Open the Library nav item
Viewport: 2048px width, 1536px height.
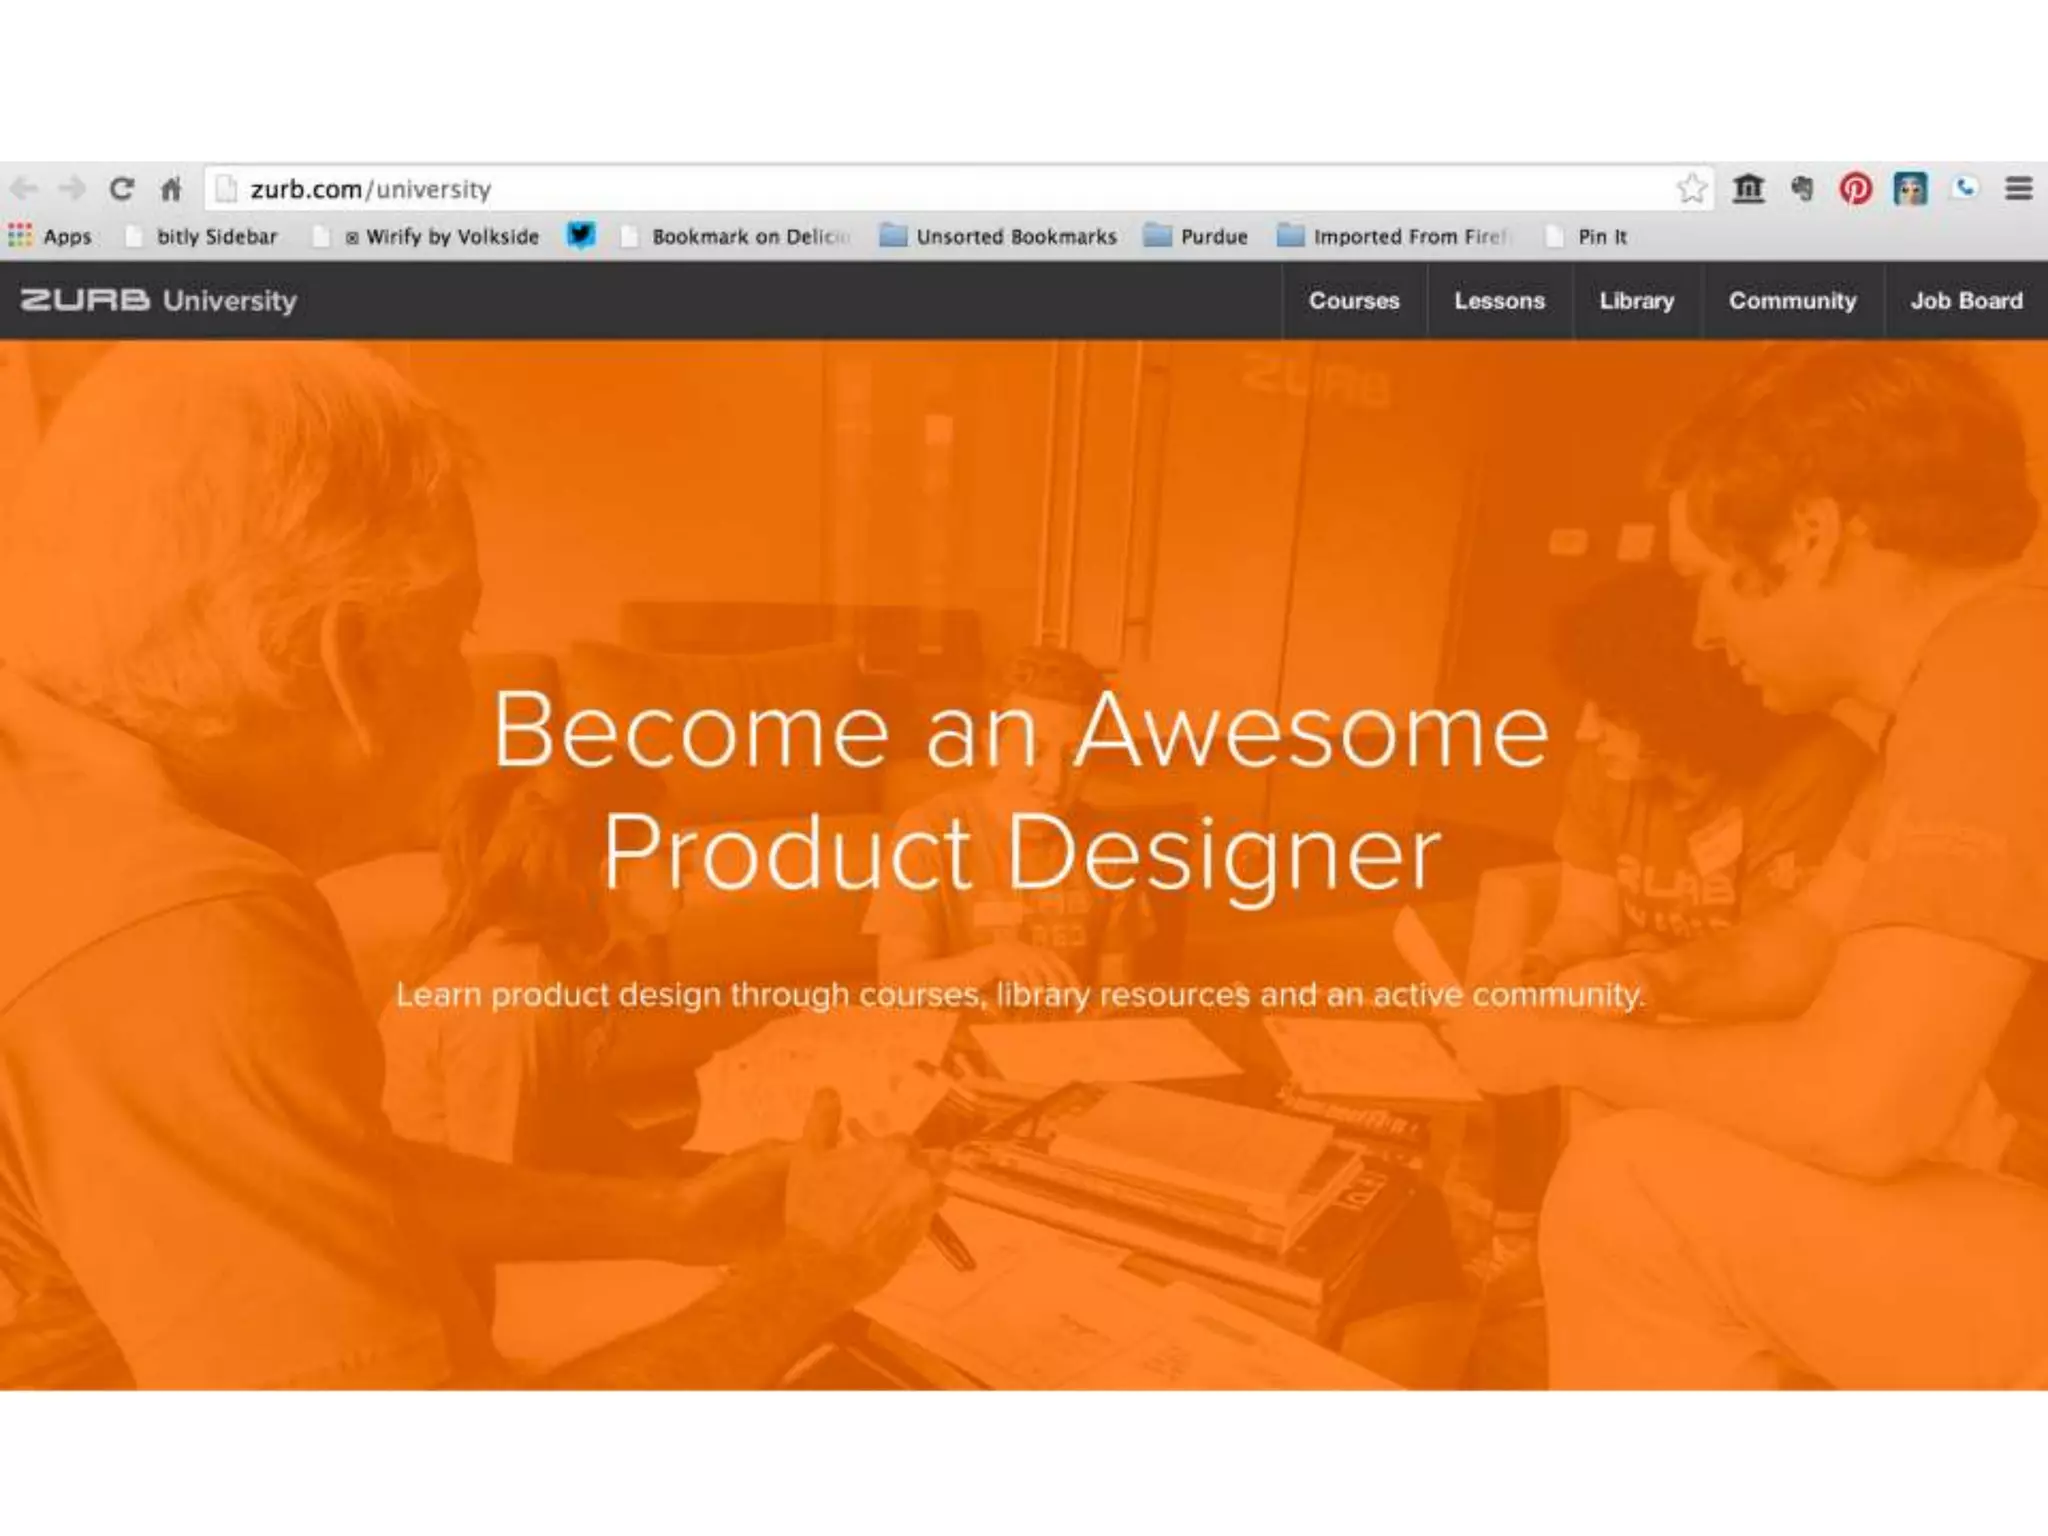[x=1637, y=300]
